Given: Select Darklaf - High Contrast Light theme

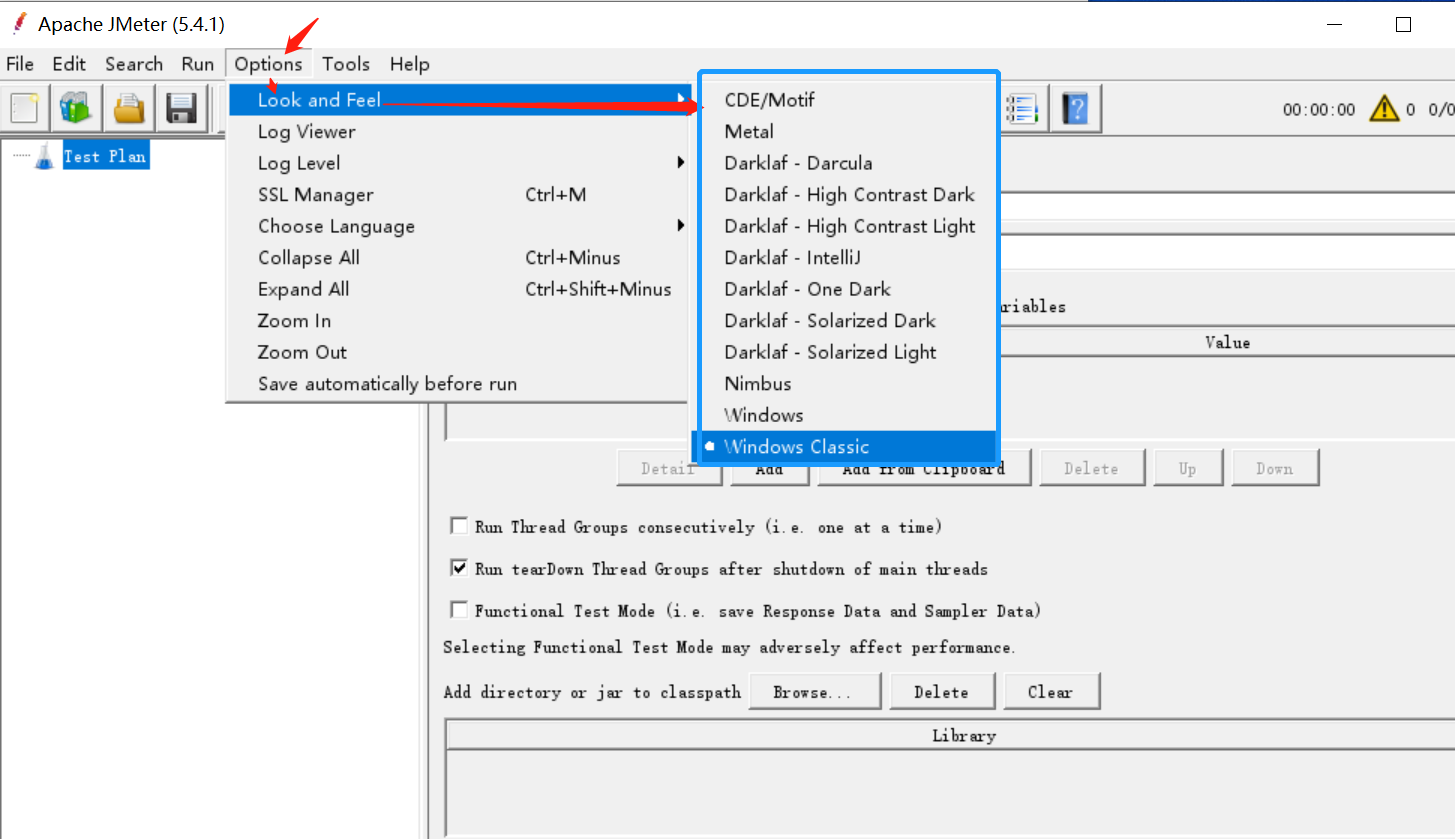Looking at the screenshot, I should pos(848,226).
